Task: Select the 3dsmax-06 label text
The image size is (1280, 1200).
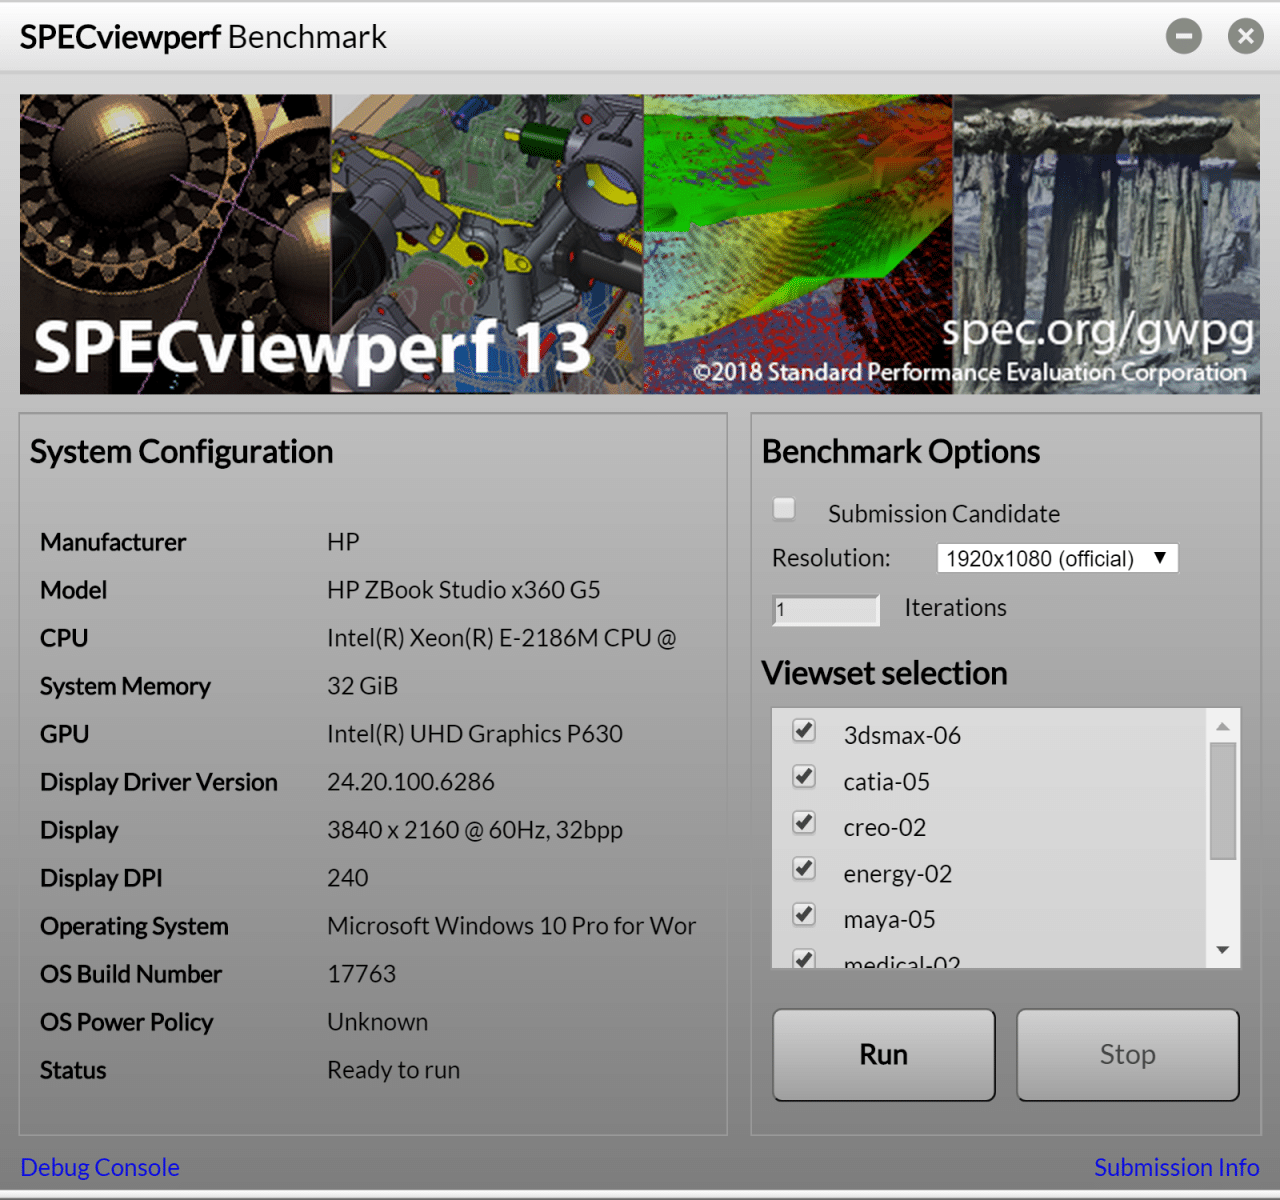Action: tap(902, 735)
